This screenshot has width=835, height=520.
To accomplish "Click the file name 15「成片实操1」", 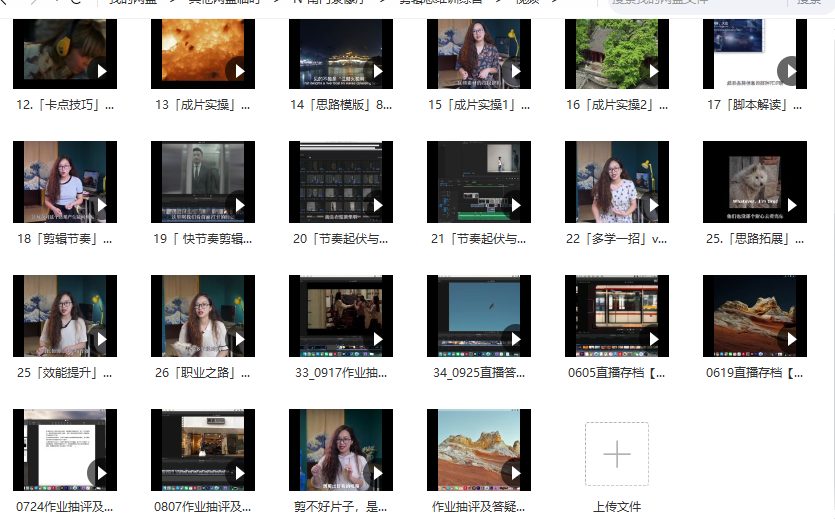I will (479, 105).
